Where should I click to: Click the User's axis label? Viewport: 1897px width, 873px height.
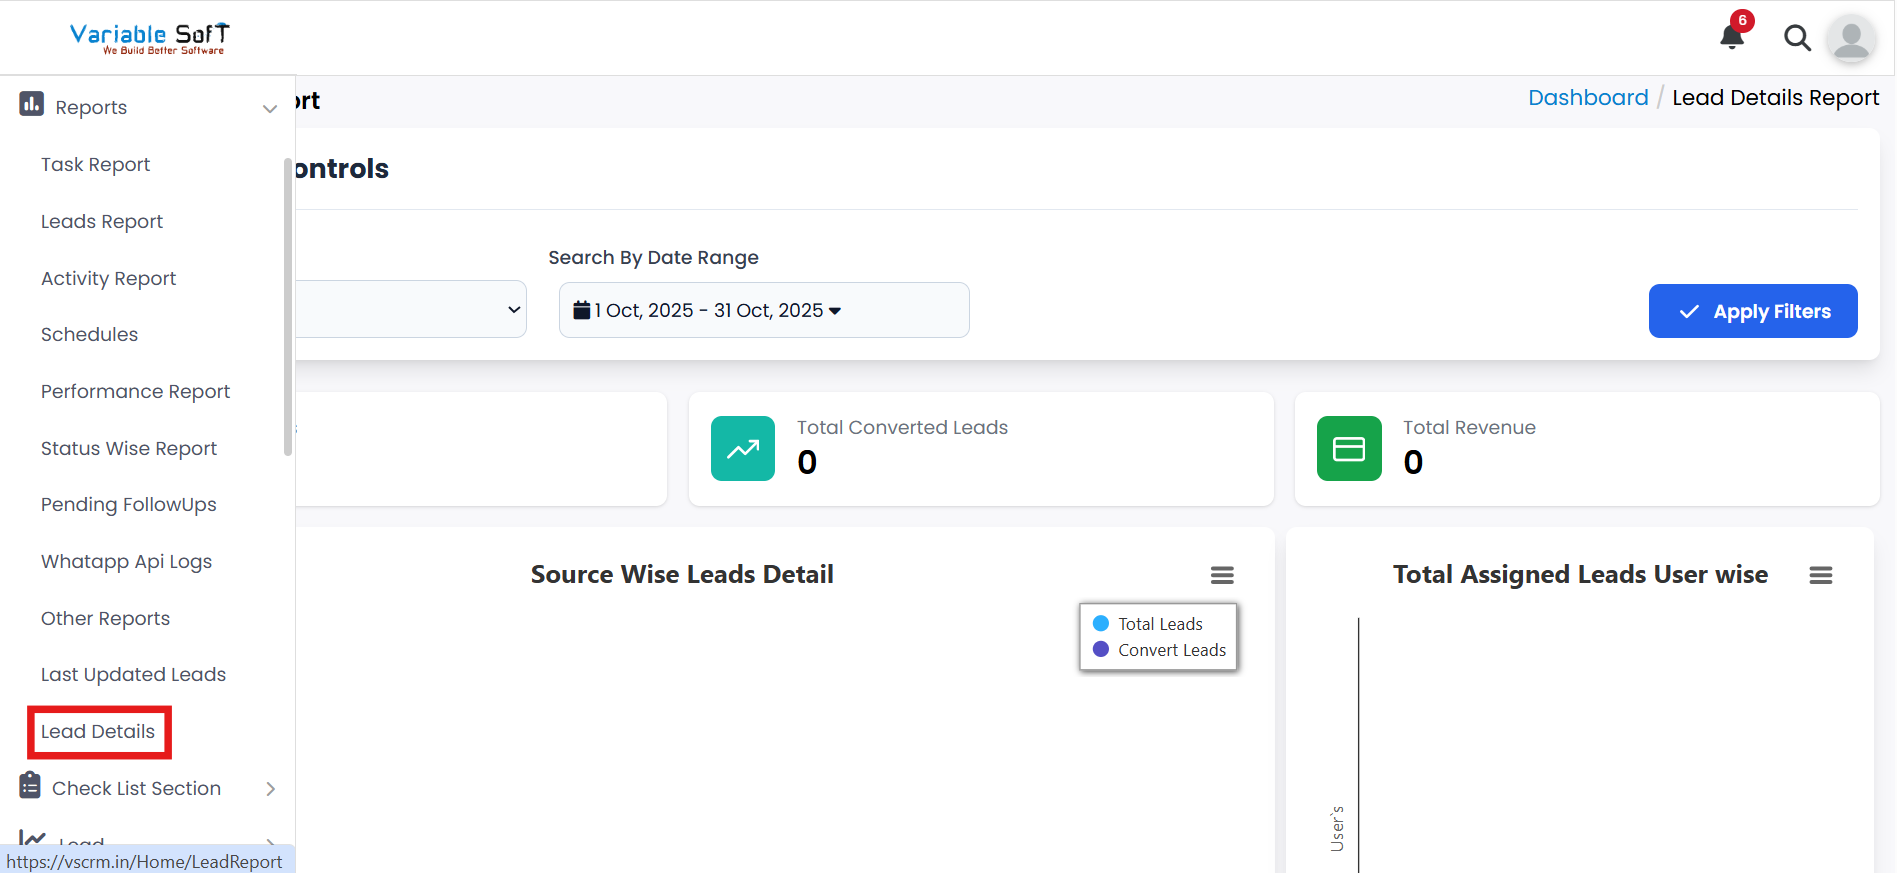pyautogui.click(x=1337, y=829)
